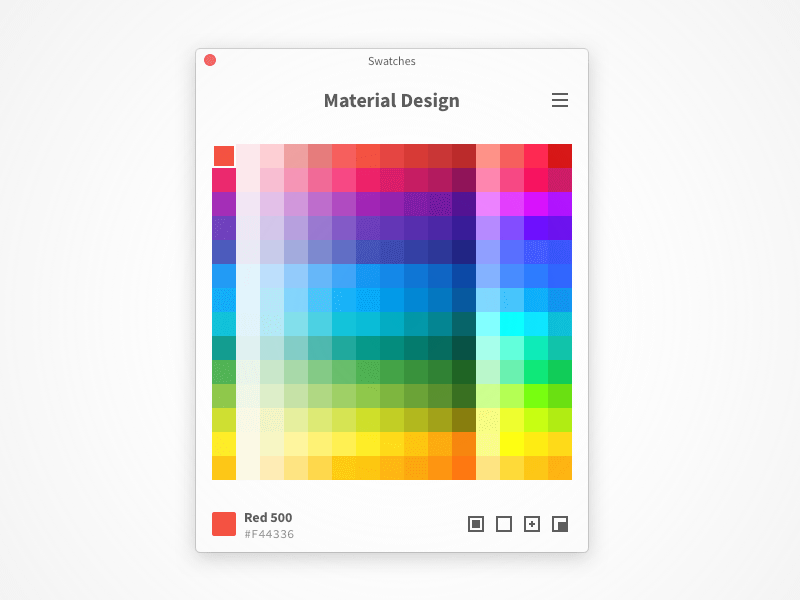Select the Blue 700 swatch

click(x=416, y=276)
